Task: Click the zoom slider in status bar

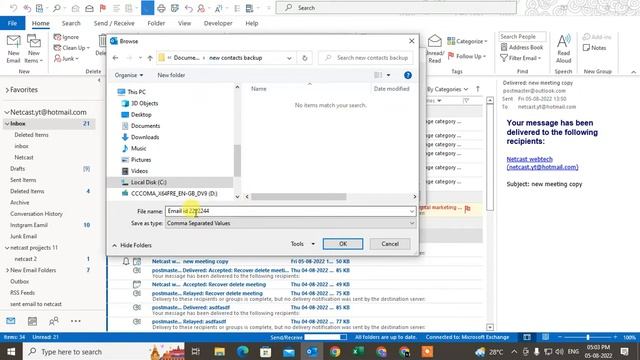Action: pyautogui.click(x=588, y=337)
